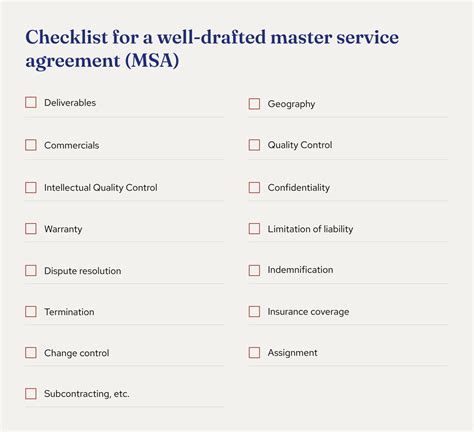Click the Dispute resolution label text

click(x=83, y=271)
